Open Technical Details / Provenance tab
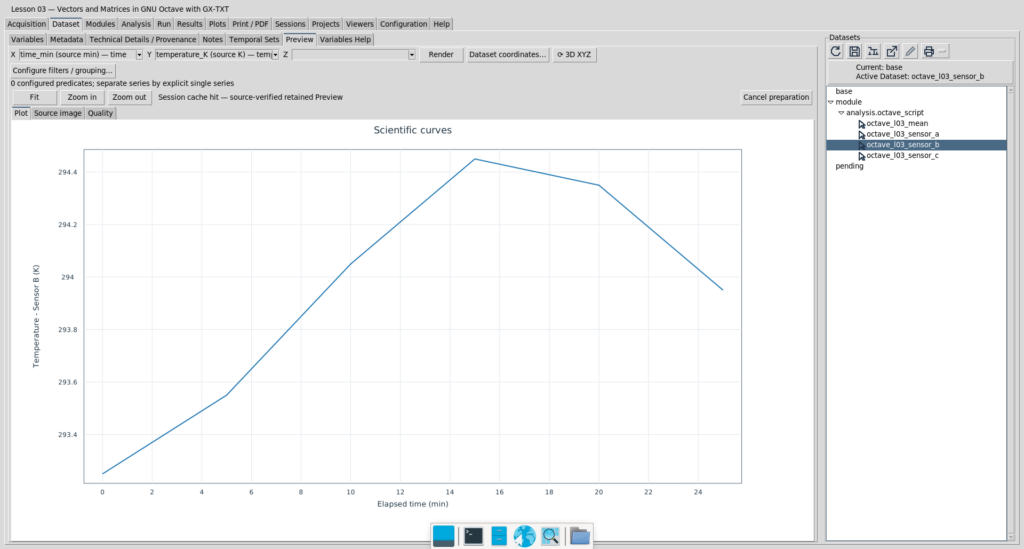Screen dimensions: 1024x549 [142, 40]
